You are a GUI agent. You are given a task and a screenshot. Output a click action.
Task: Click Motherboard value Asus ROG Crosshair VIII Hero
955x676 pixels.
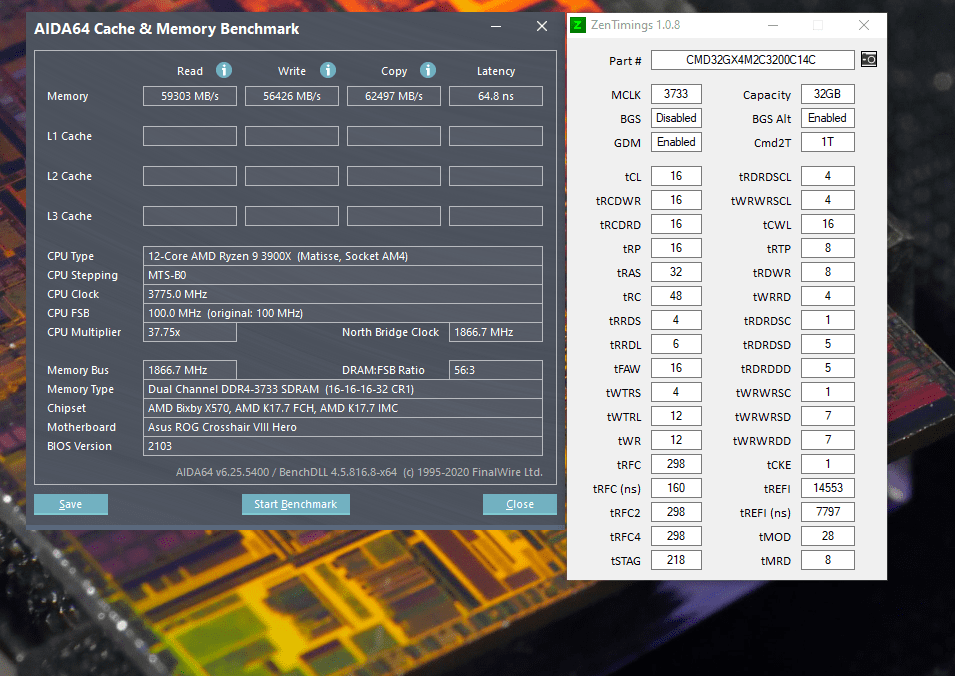pyautogui.click(x=342, y=426)
